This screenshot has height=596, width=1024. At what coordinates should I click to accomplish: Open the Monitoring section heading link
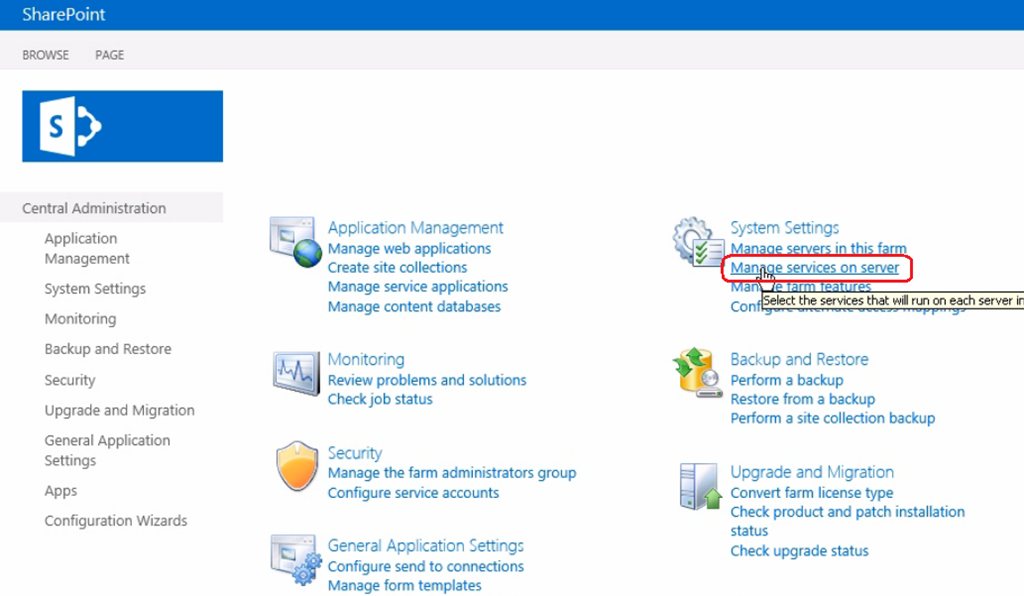tap(366, 359)
